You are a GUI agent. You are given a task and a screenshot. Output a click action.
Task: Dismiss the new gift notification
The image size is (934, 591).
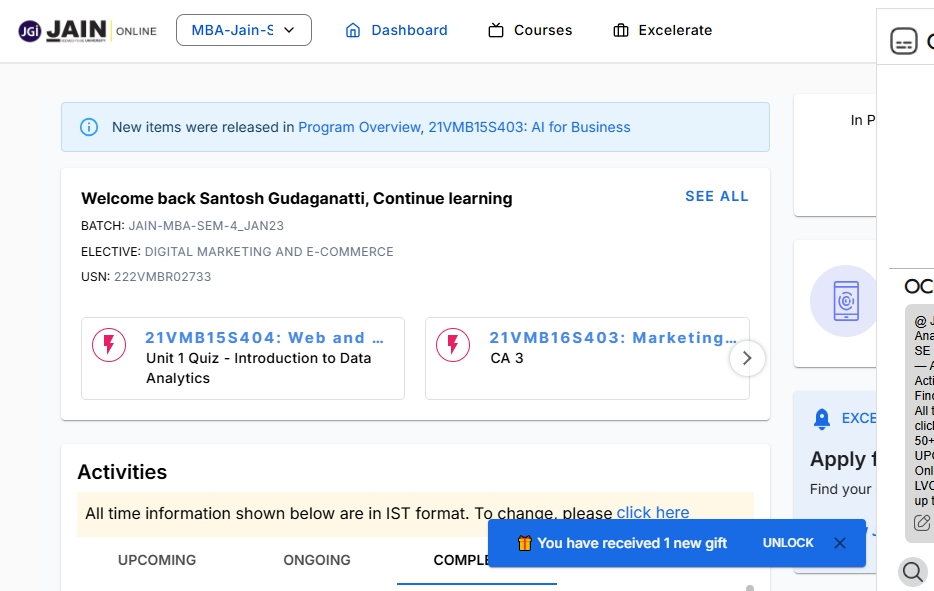point(840,543)
